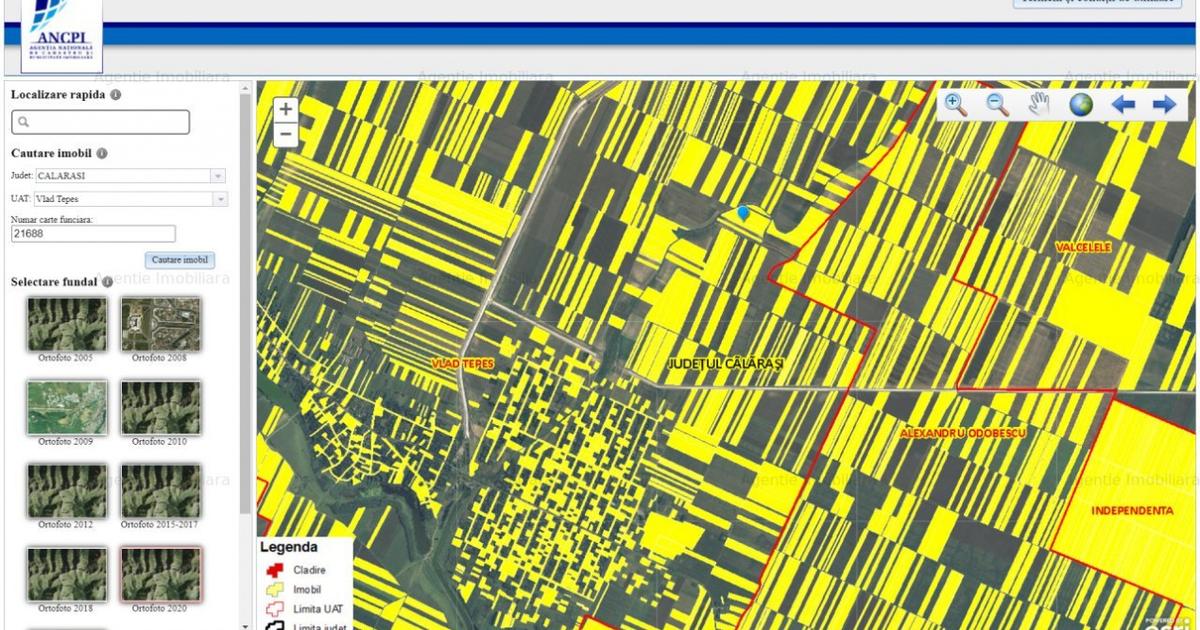Go to next map view arrow
This screenshot has width=1200, height=630.
point(1164,105)
